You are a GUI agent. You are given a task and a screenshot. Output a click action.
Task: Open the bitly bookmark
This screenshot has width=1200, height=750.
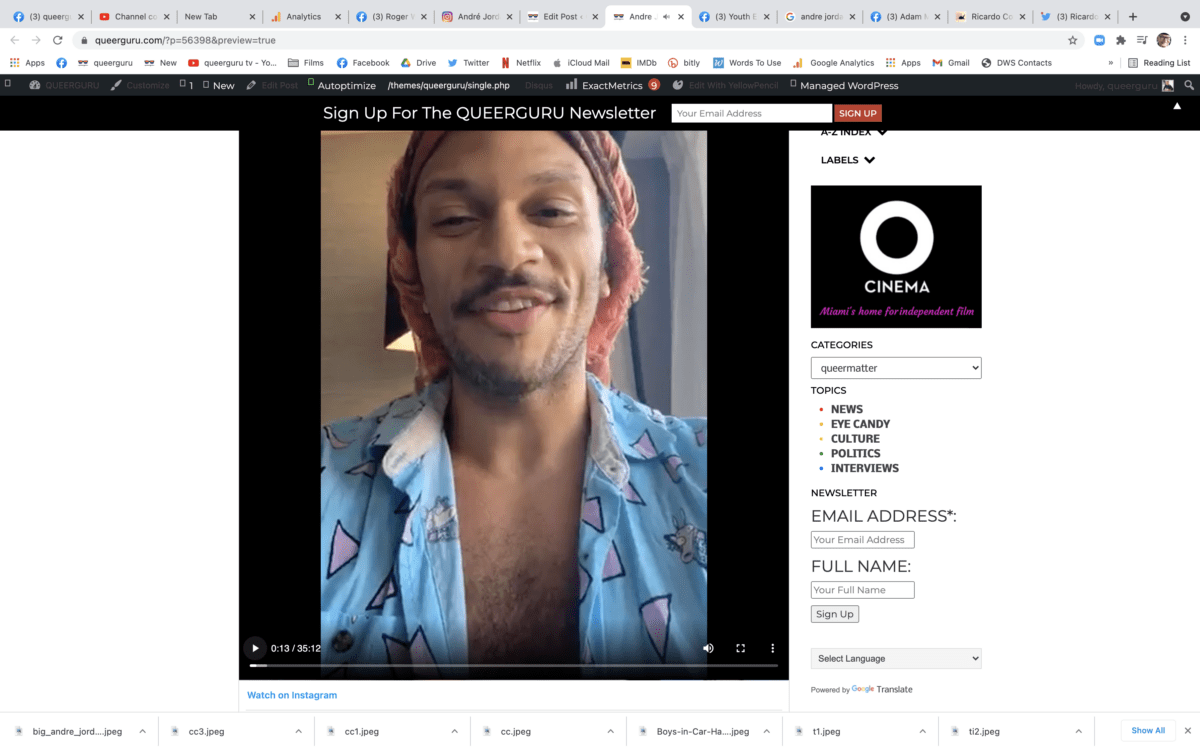pos(684,63)
